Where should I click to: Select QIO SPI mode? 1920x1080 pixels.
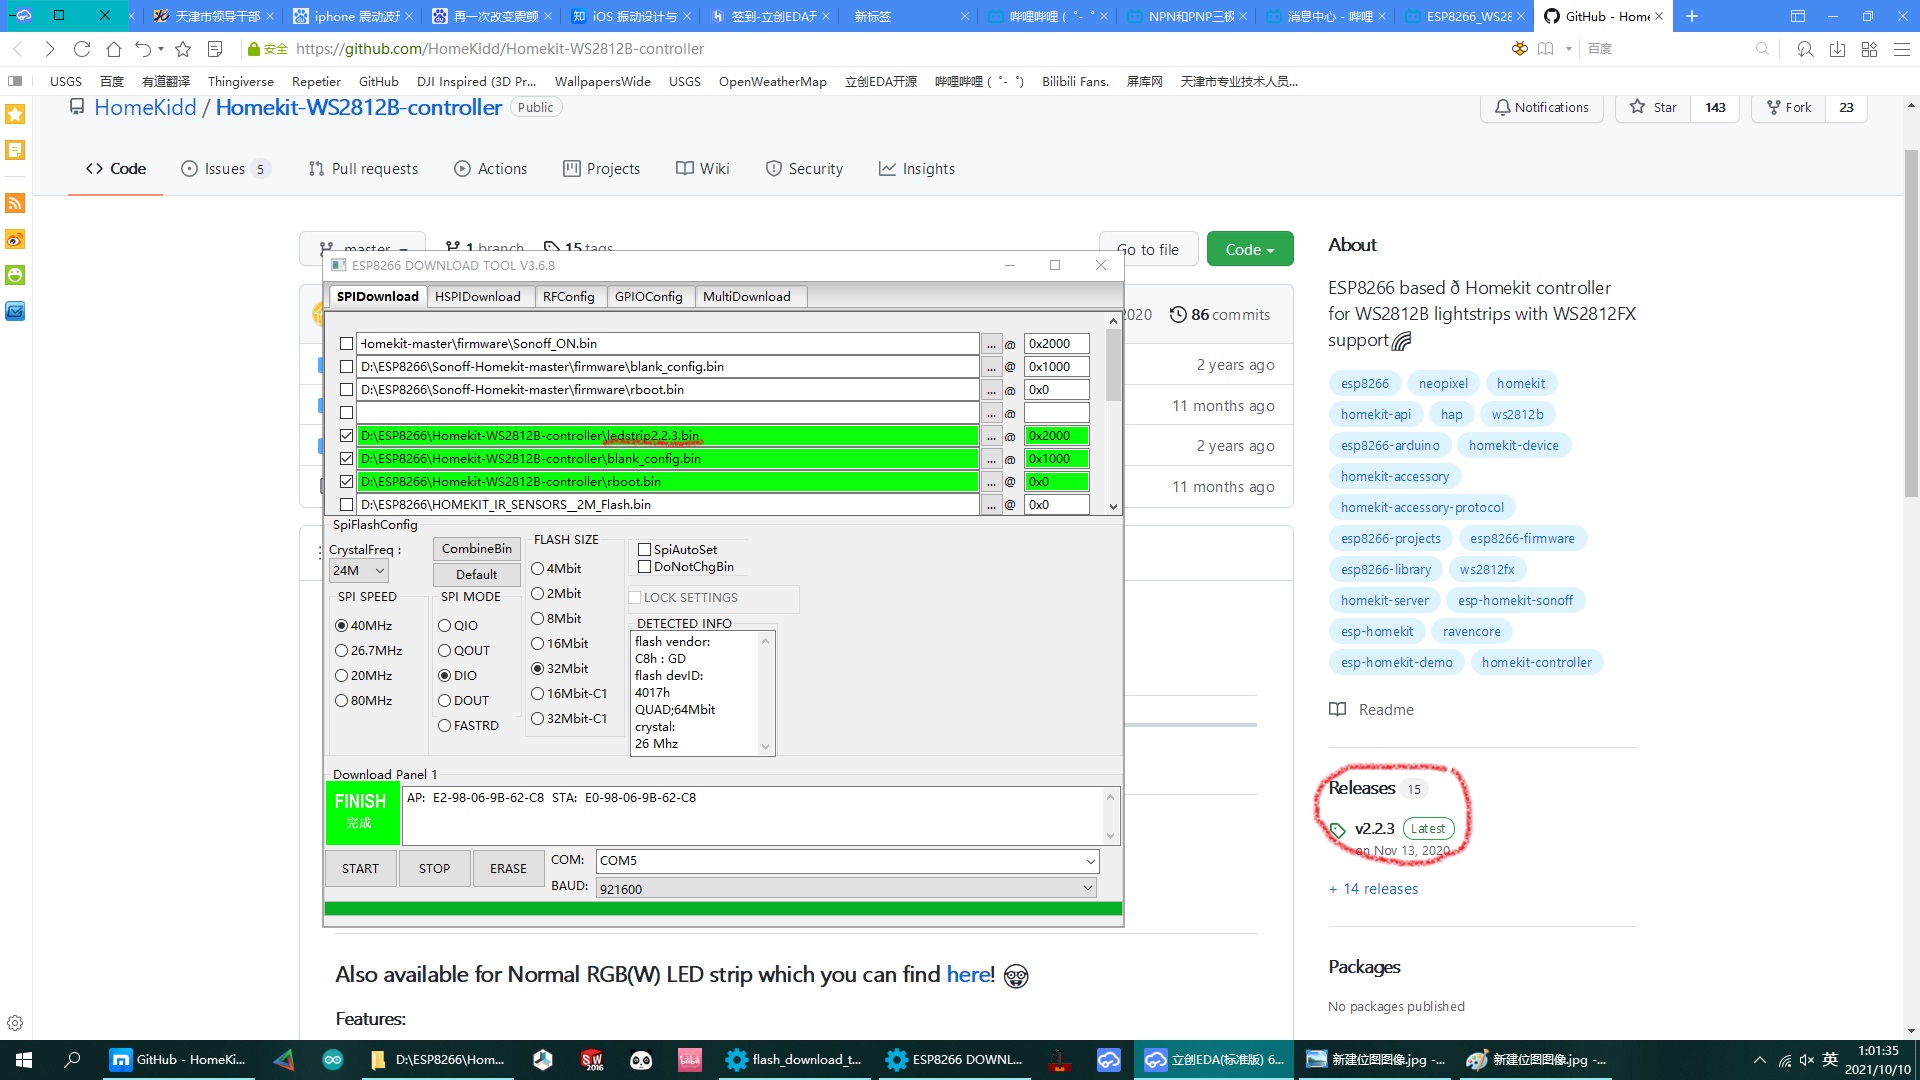coord(458,626)
